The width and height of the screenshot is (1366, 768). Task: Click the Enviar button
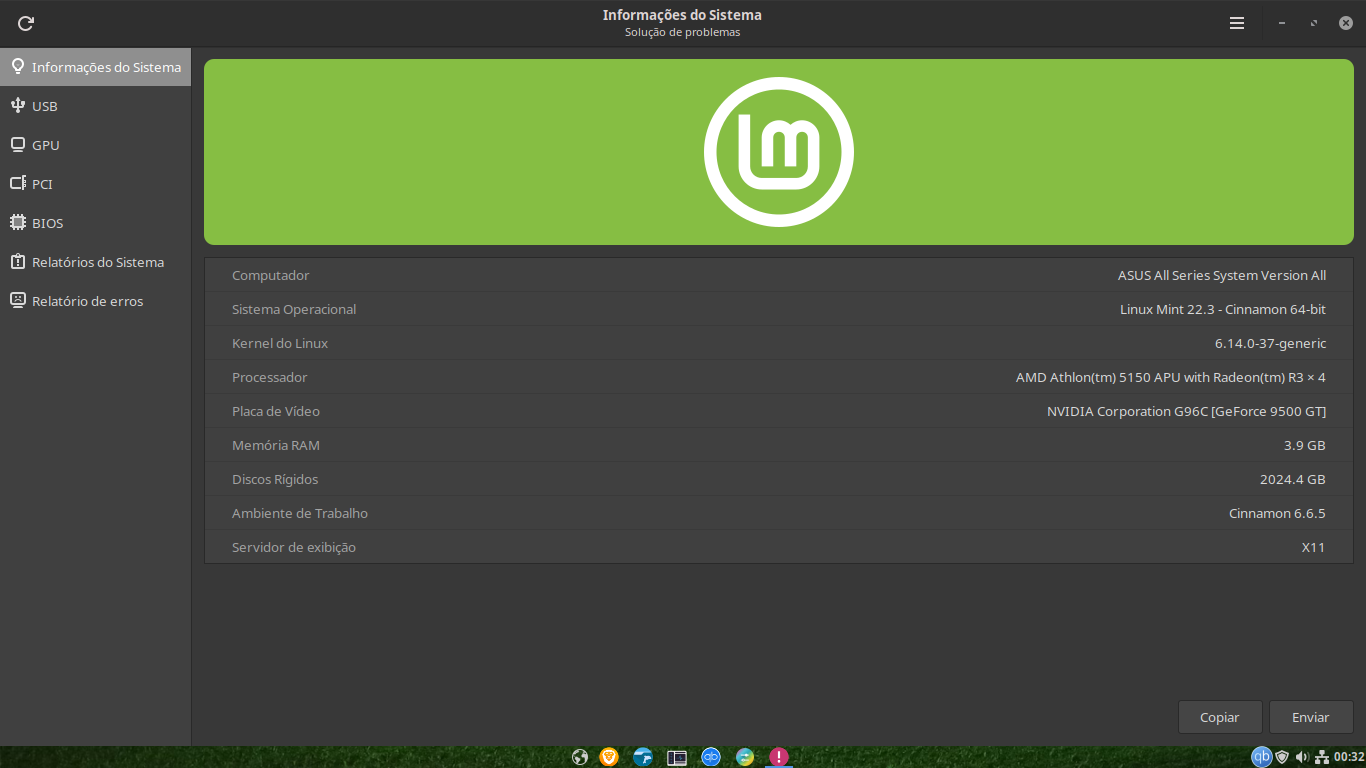point(1310,717)
